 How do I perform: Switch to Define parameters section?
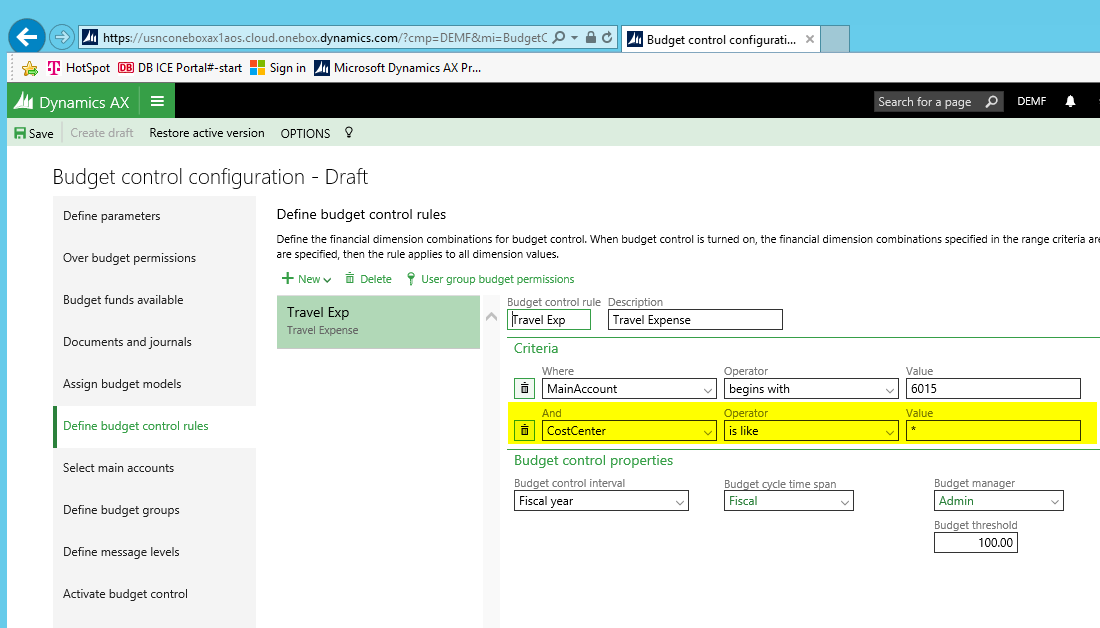pyautogui.click(x=112, y=216)
